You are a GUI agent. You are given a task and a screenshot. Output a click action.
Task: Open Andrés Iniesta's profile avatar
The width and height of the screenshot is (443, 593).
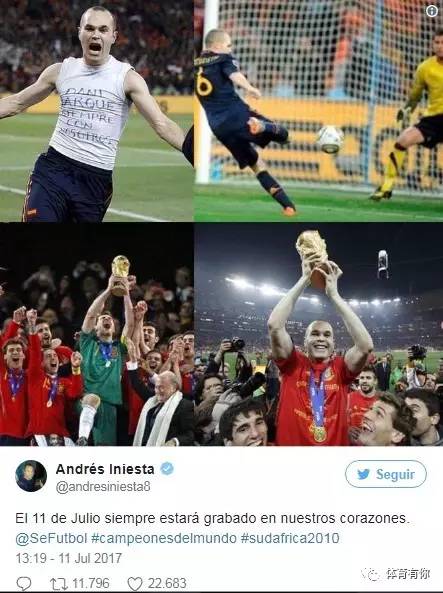[x=31, y=476]
